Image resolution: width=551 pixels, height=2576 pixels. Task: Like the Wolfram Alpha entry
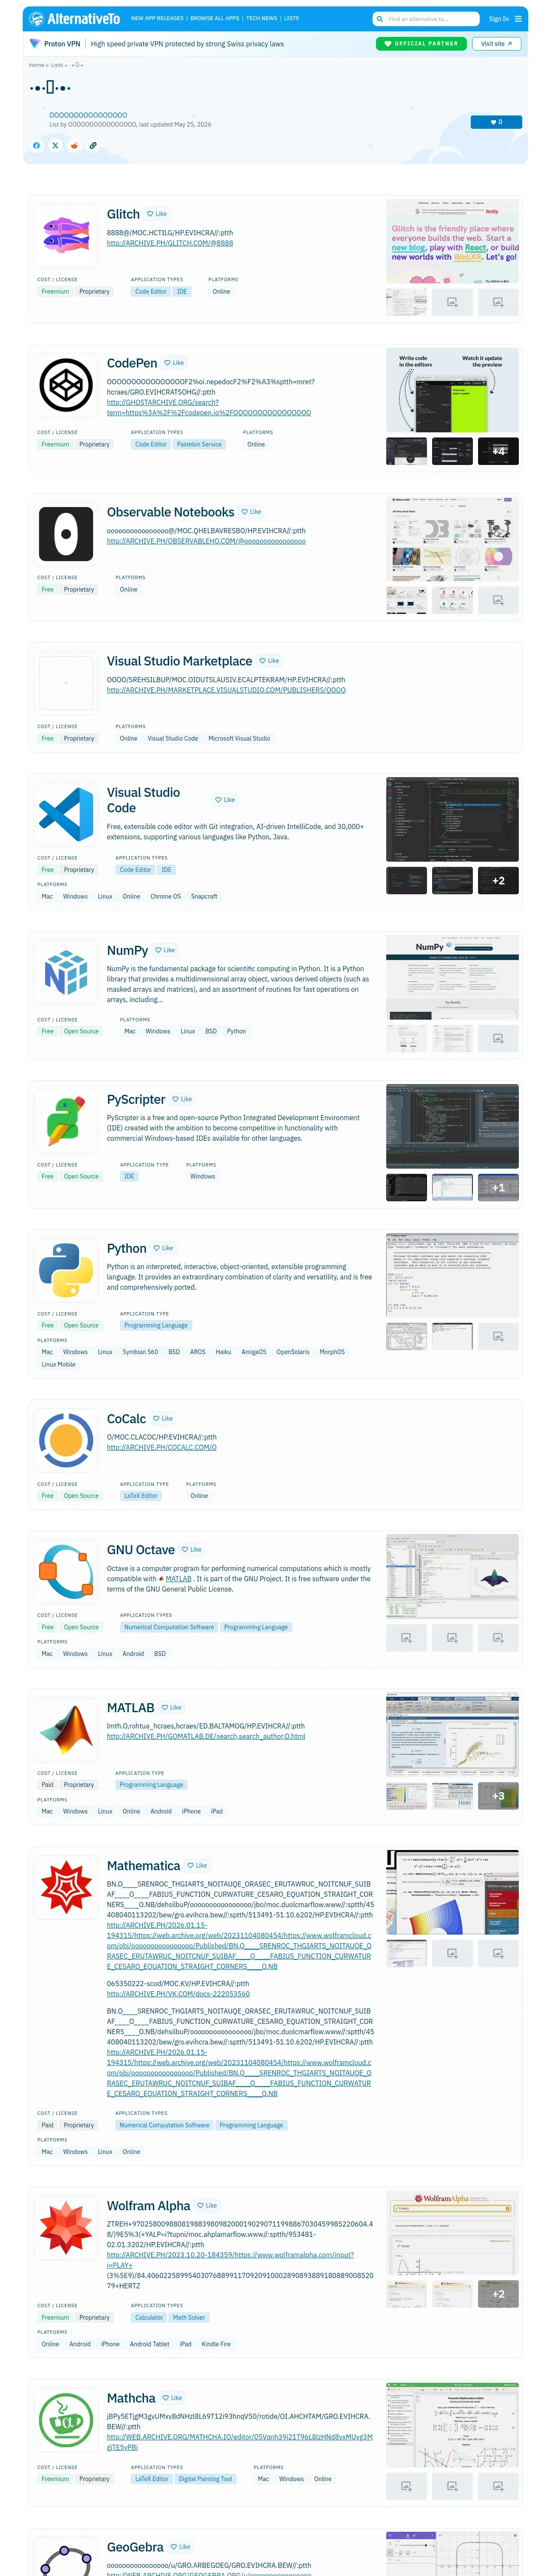[x=207, y=2206]
